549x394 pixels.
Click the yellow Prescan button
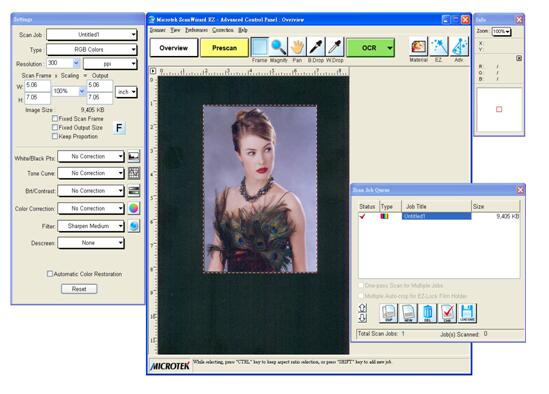click(224, 48)
